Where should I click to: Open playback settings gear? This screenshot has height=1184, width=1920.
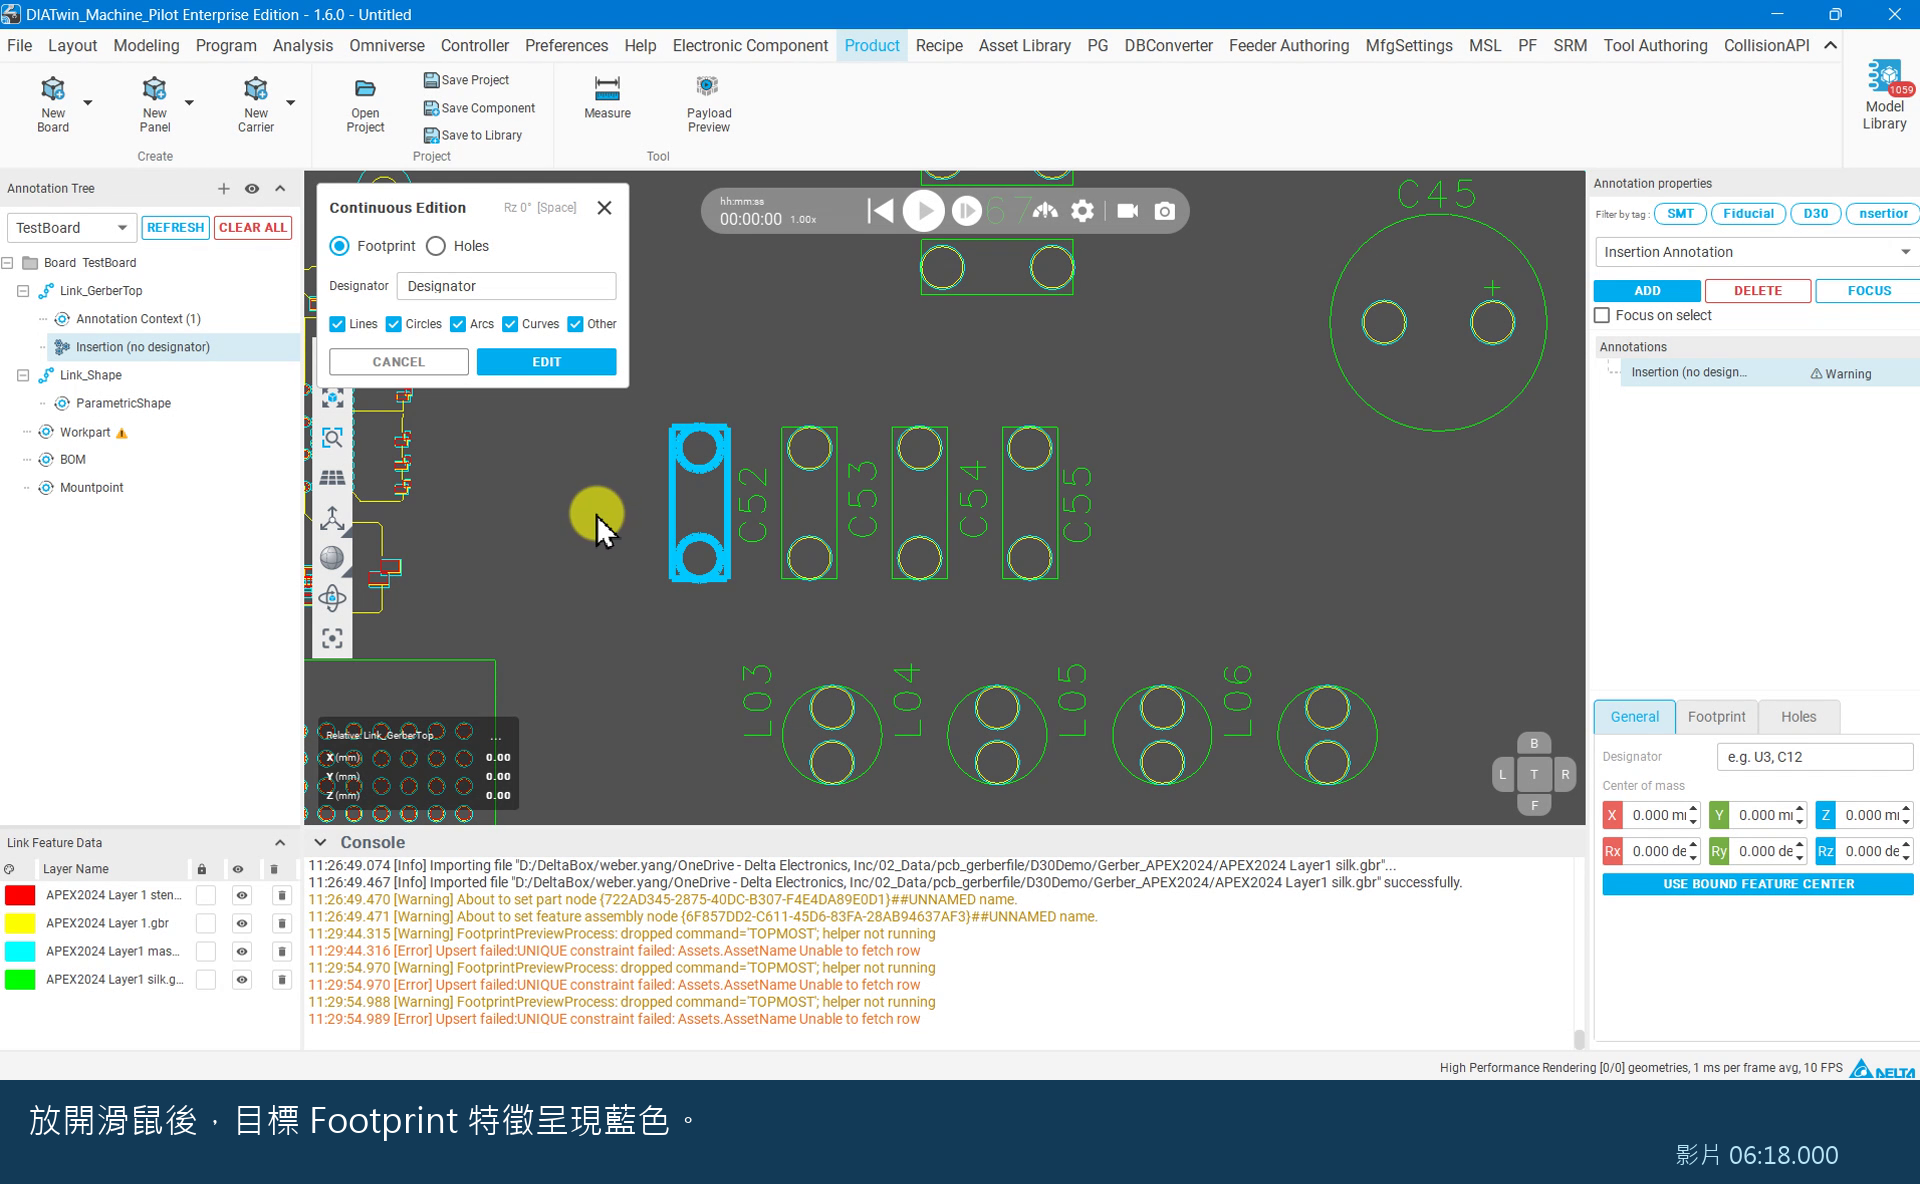click(x=1083, y=211)
